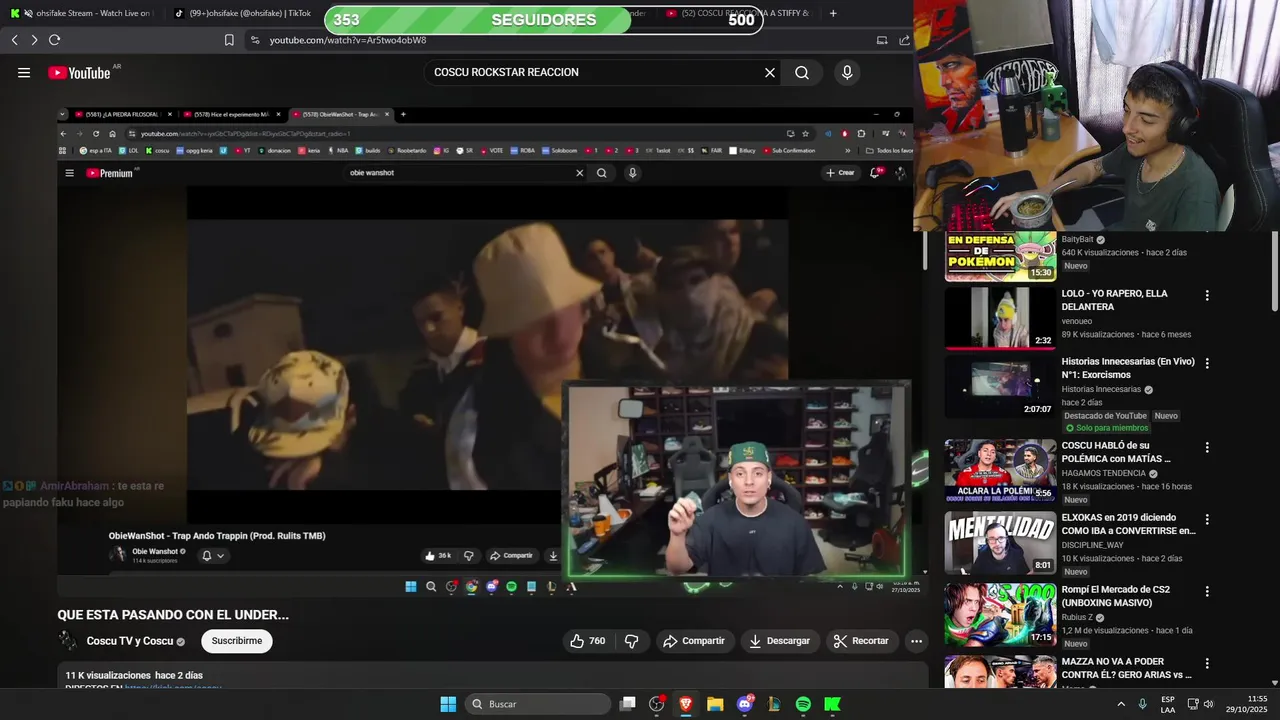
Task: Open more actions three-dot button
Action: 916,641
